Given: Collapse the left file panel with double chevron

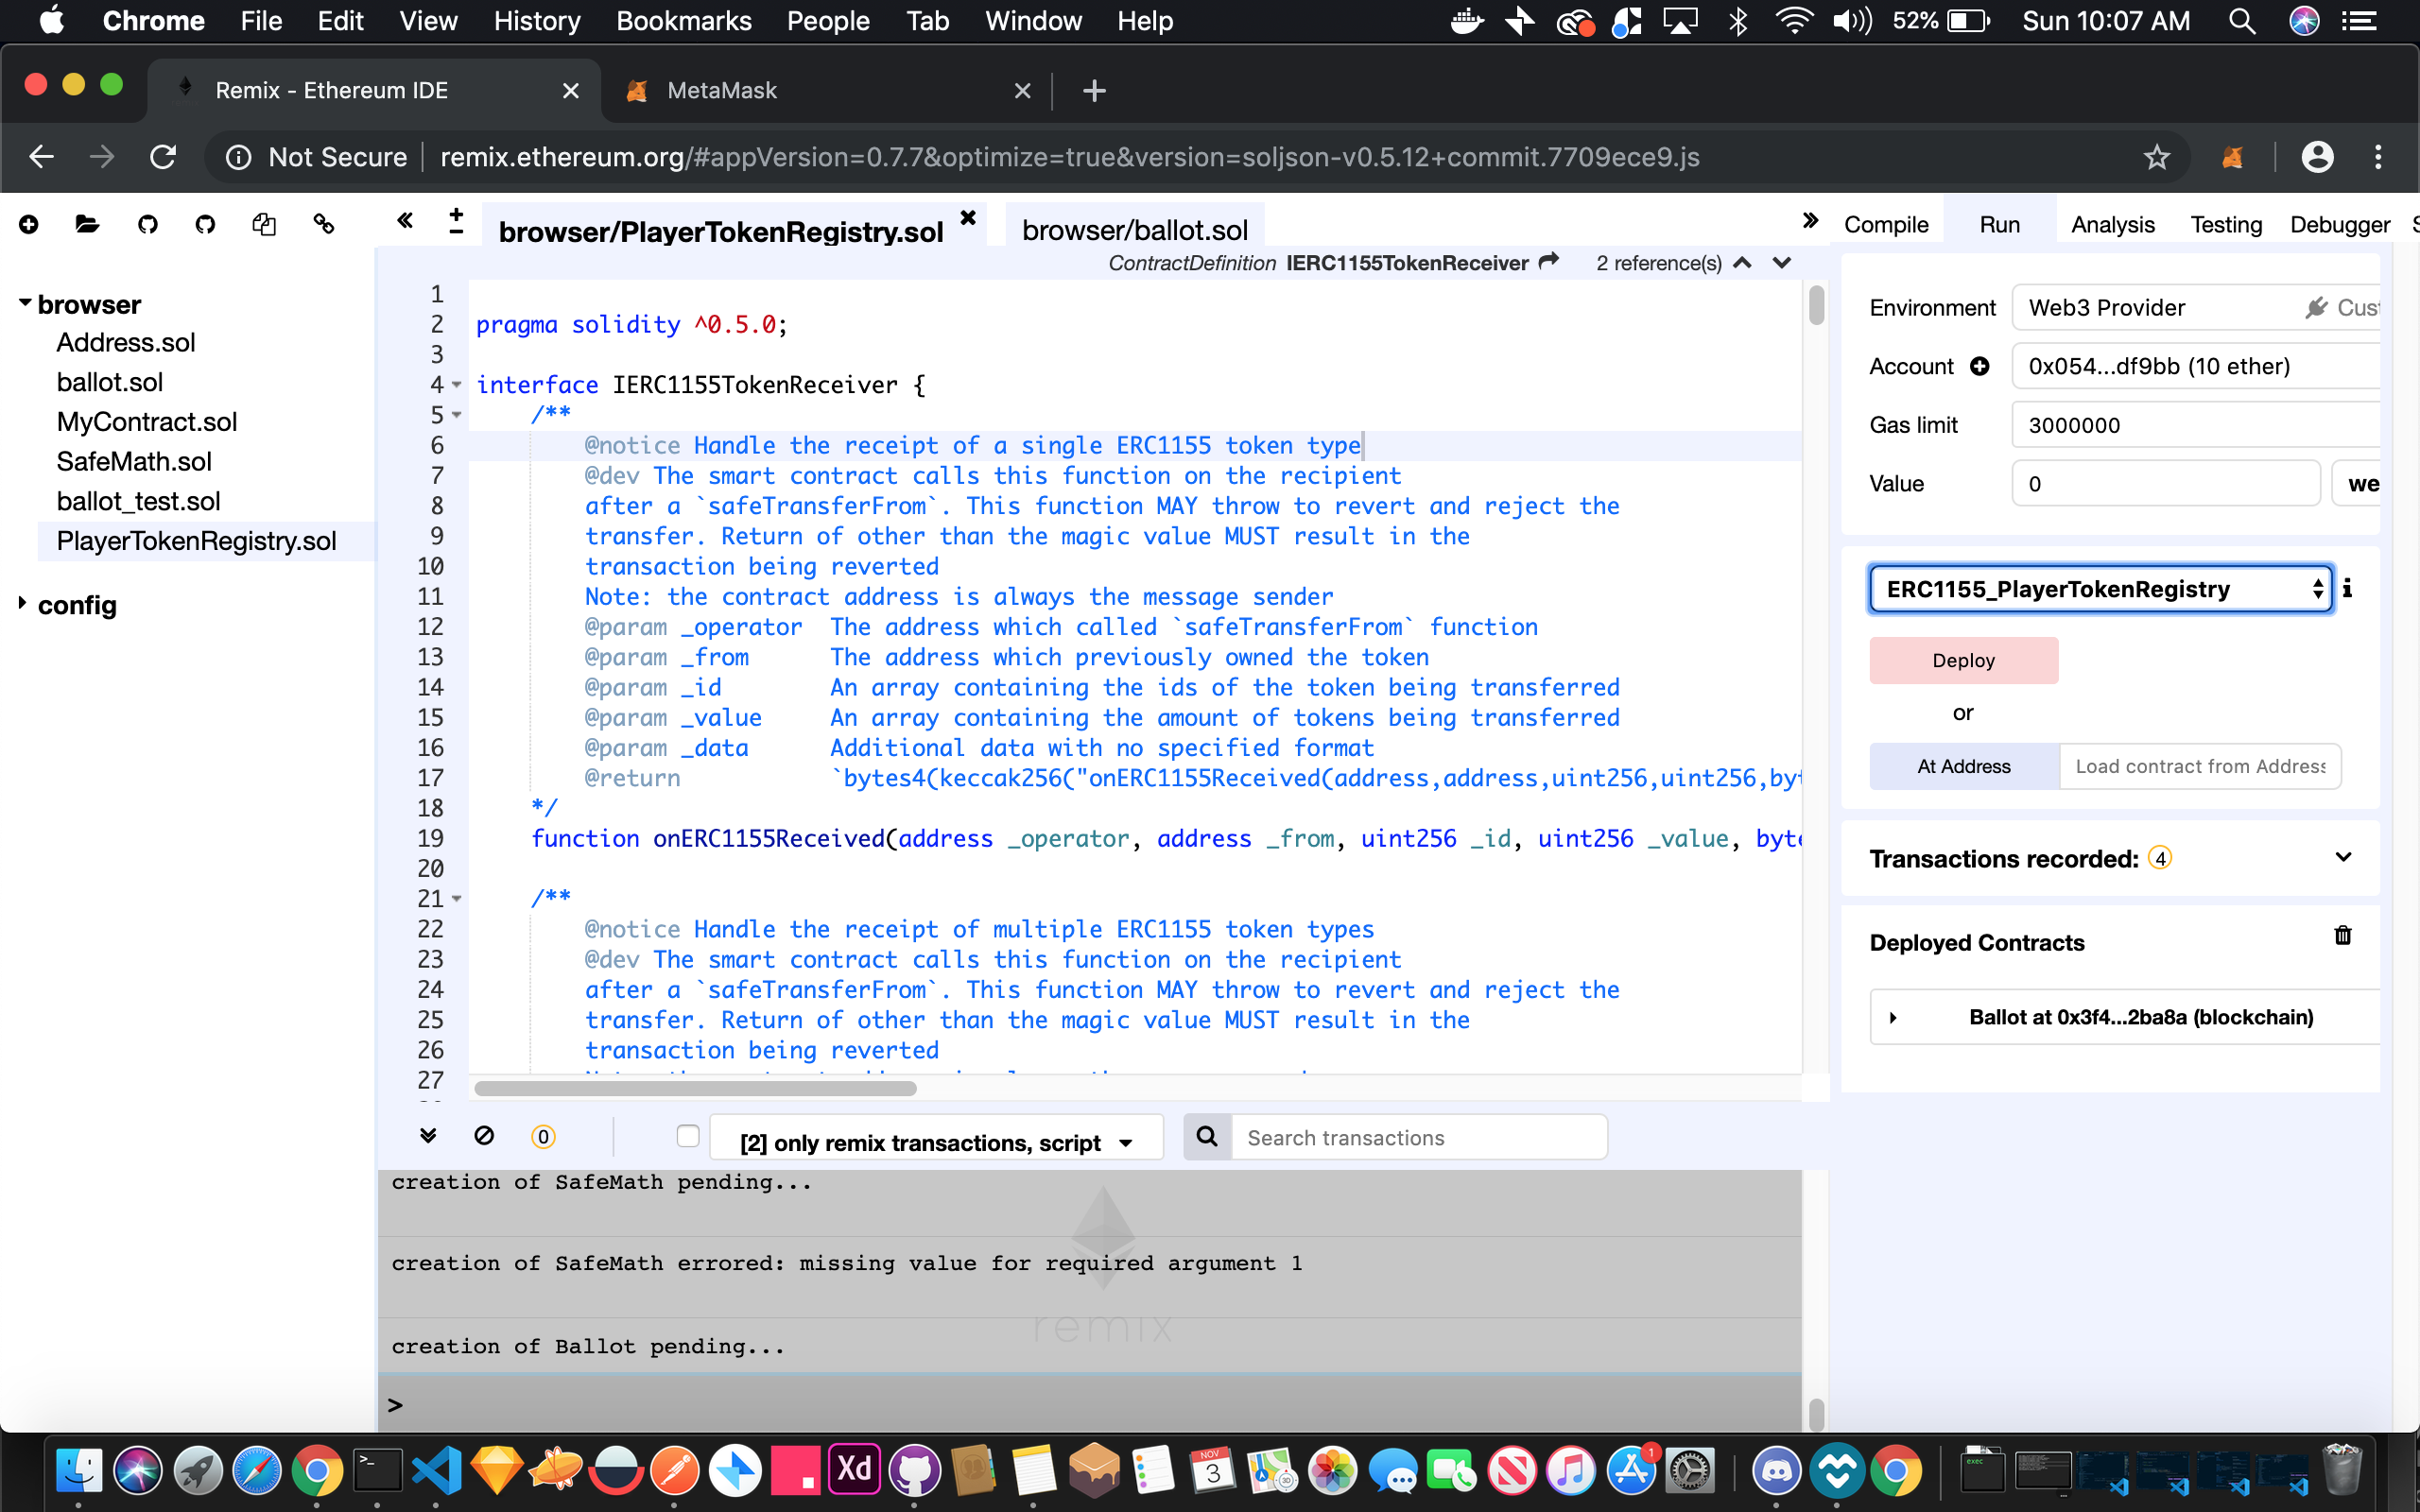Looking at the screenshot, I should 405,221.
